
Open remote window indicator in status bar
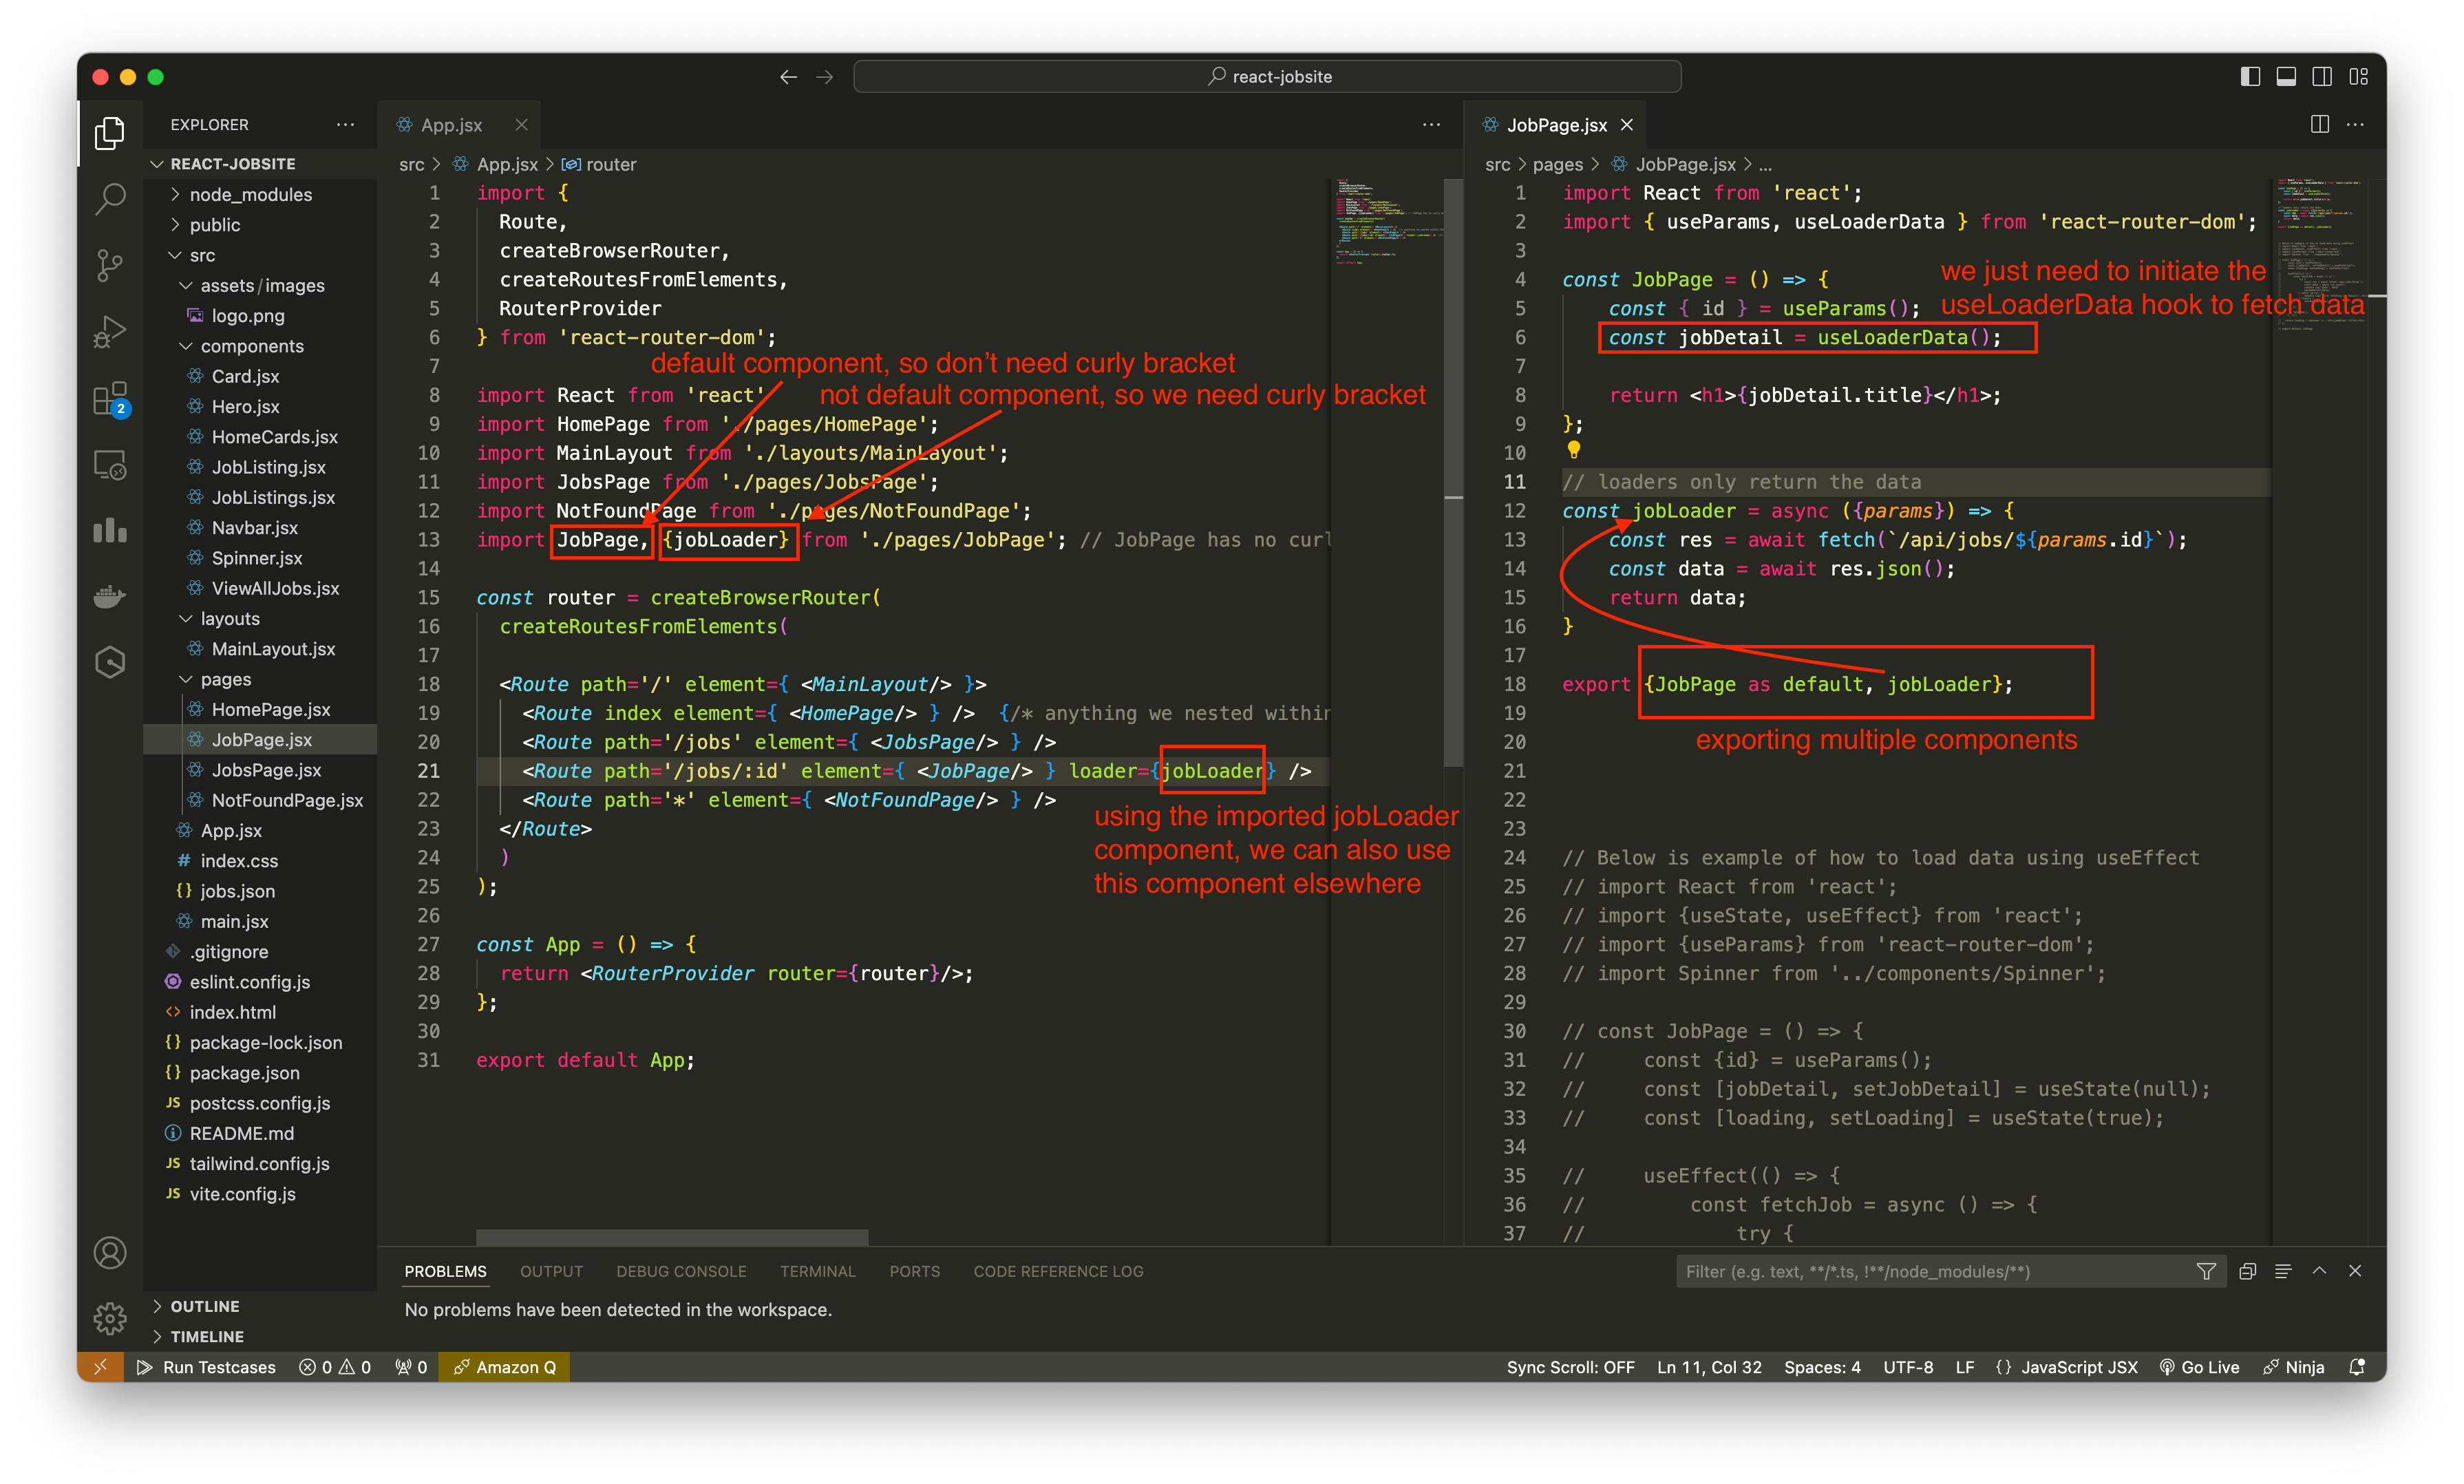(100, 1367)
